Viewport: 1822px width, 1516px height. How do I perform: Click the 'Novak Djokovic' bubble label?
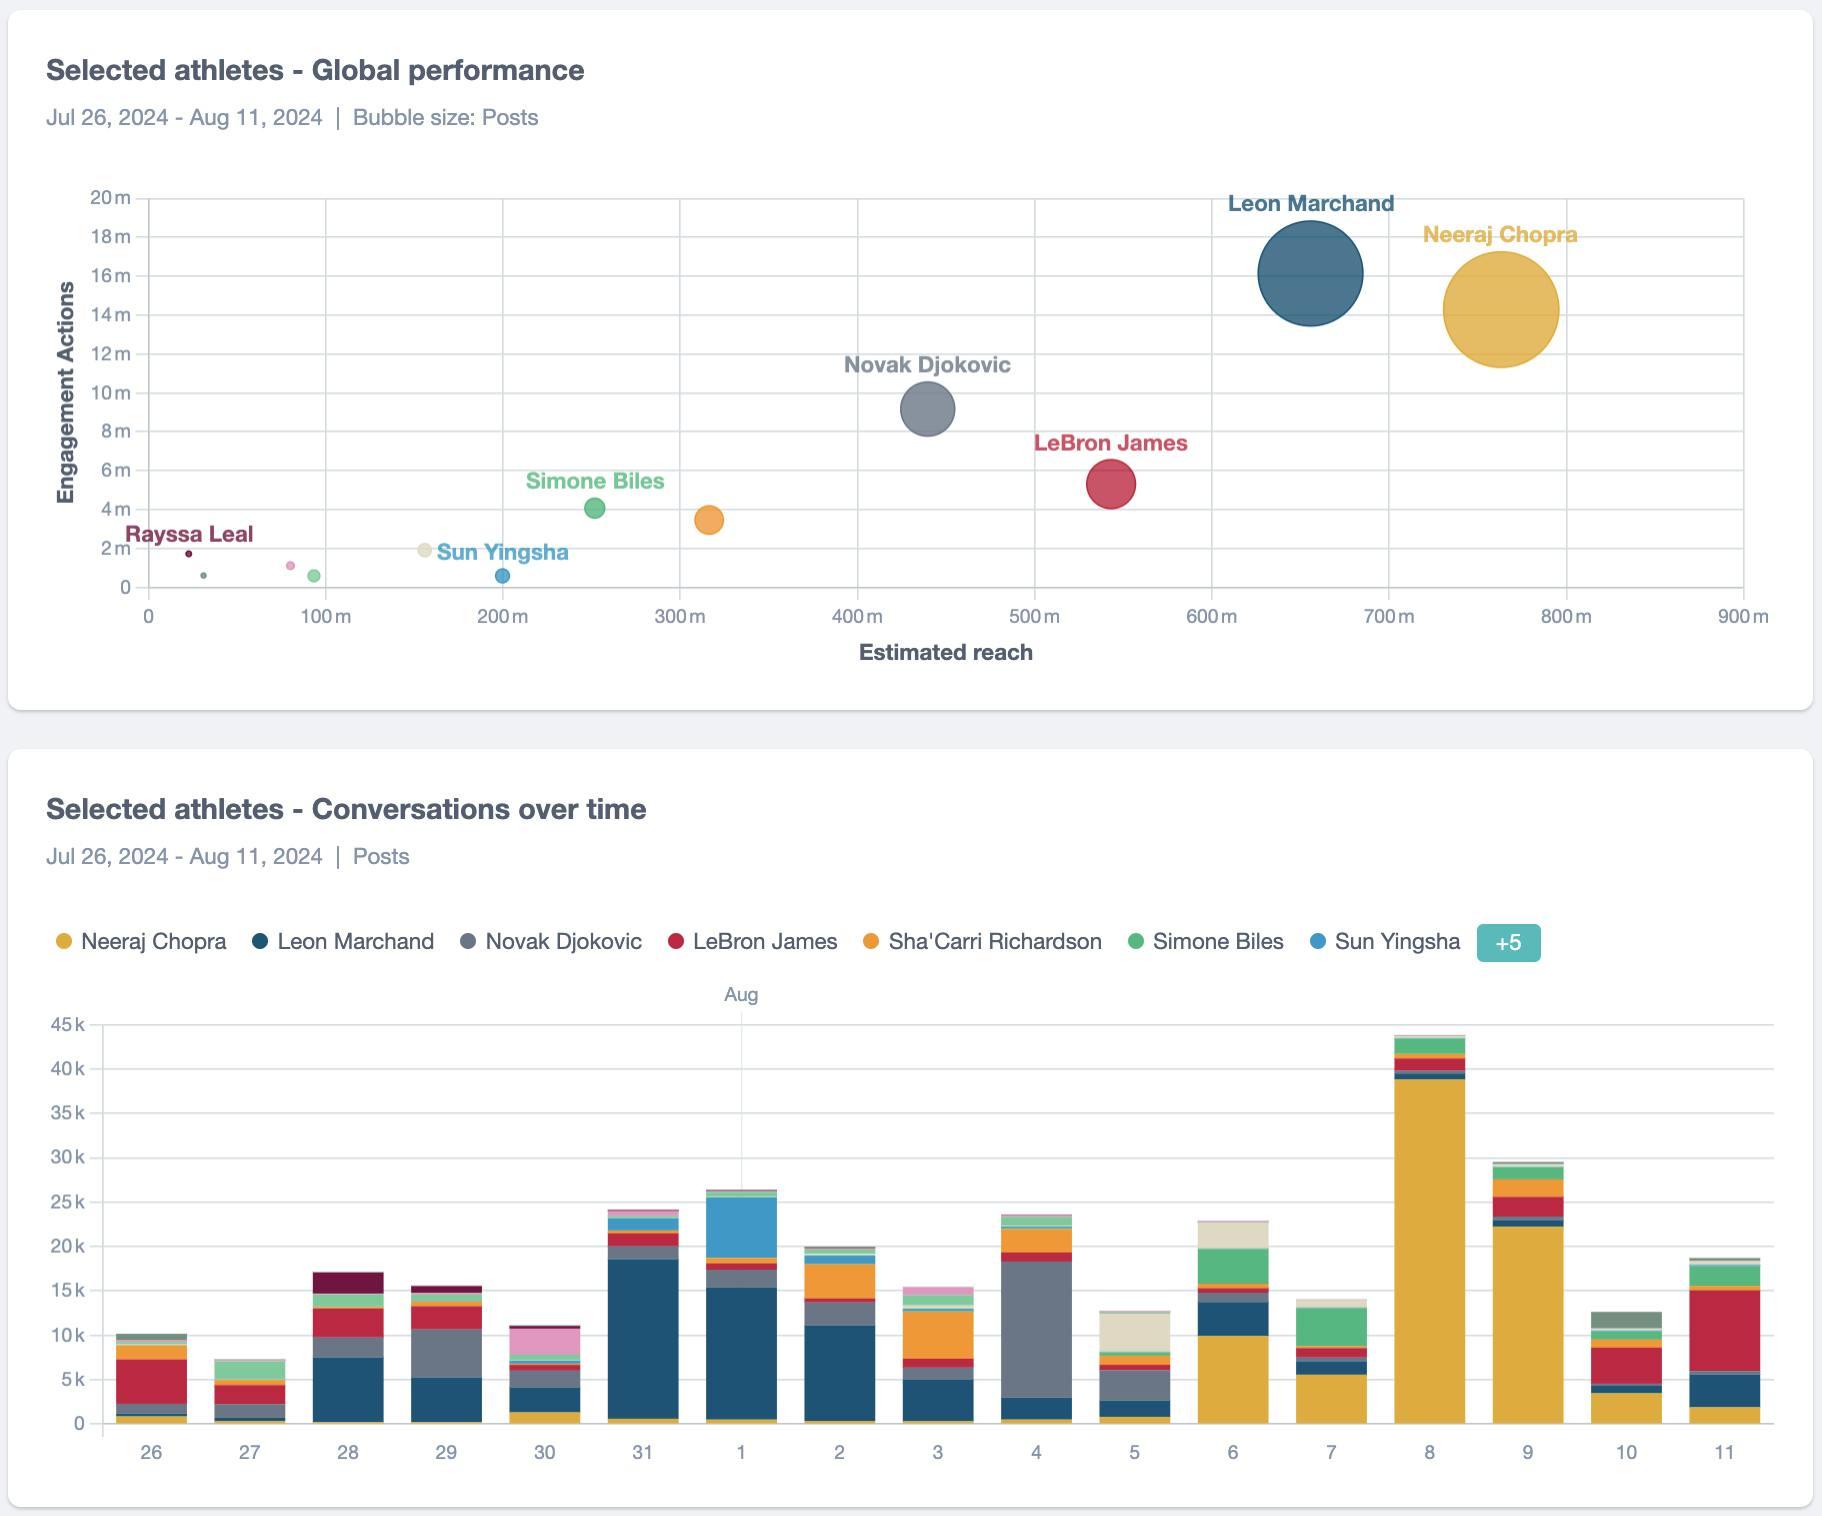click(927, 365)
